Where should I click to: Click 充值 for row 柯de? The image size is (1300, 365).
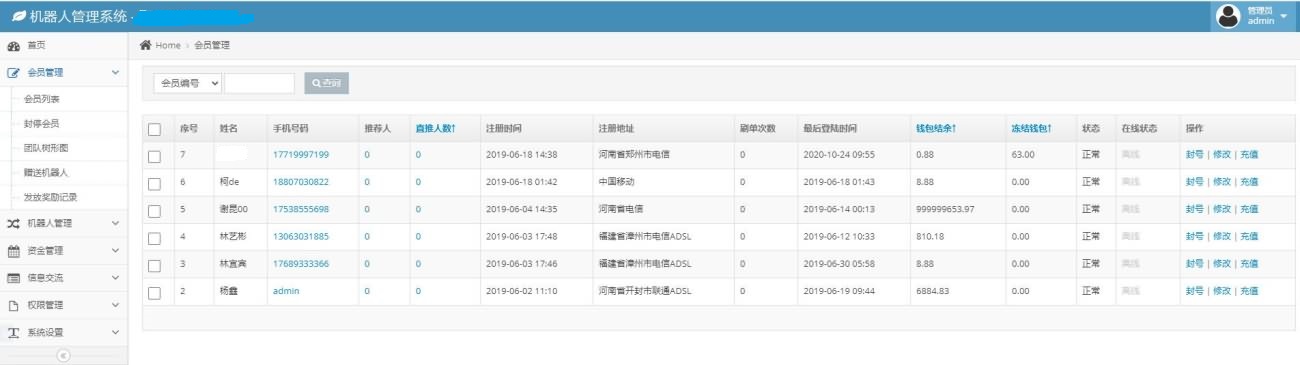pyautogui.click(x=1249, y=182)
